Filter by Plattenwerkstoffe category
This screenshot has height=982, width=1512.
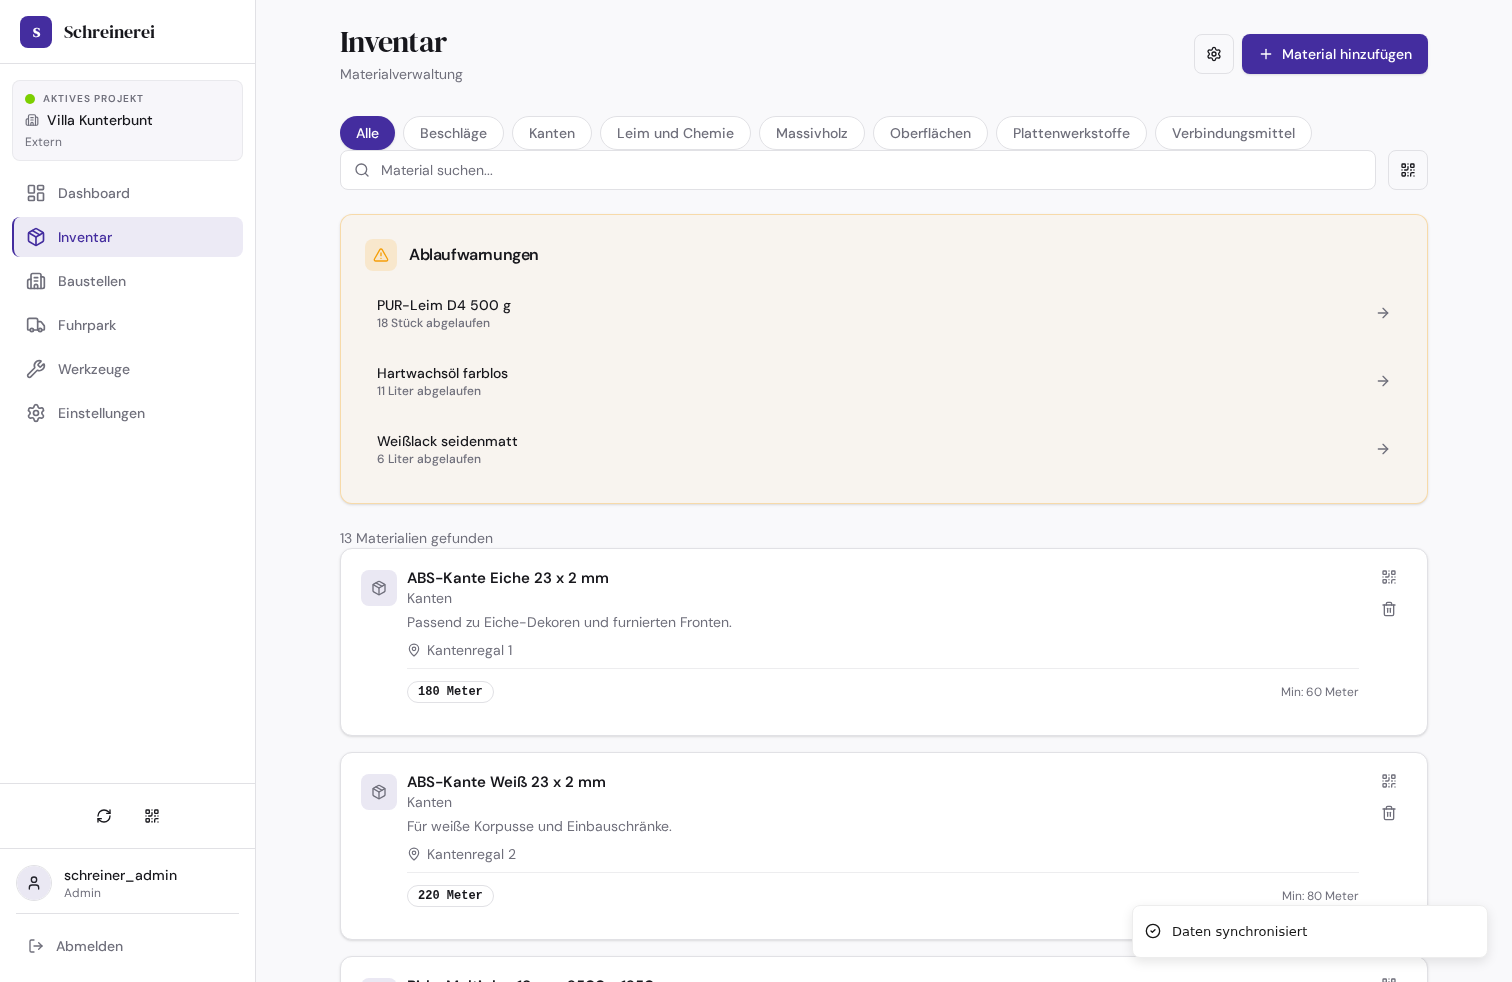click(x=1071, y=133)
